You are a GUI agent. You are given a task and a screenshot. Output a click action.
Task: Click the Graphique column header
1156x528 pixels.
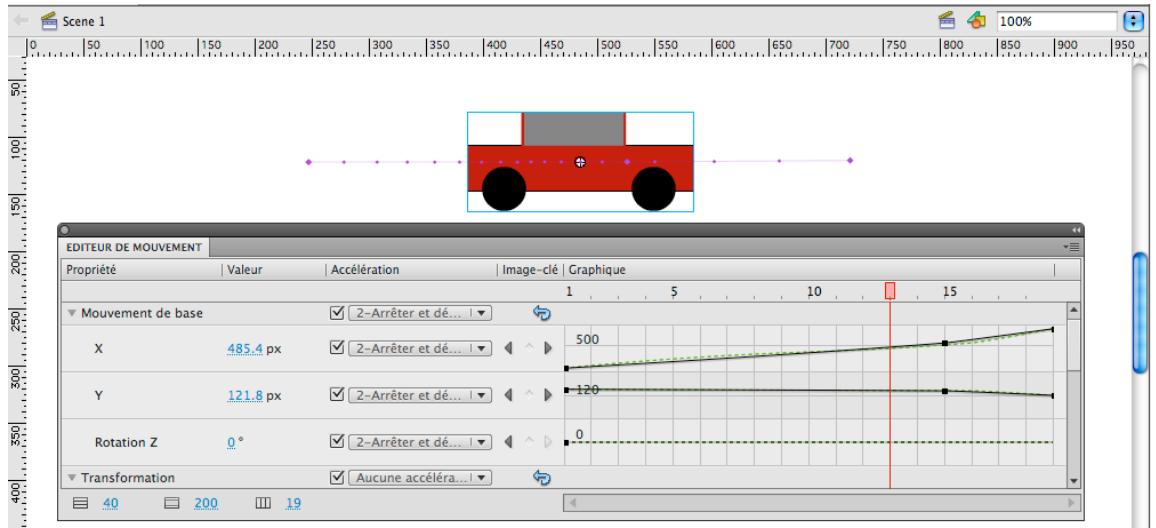[597, 270]
